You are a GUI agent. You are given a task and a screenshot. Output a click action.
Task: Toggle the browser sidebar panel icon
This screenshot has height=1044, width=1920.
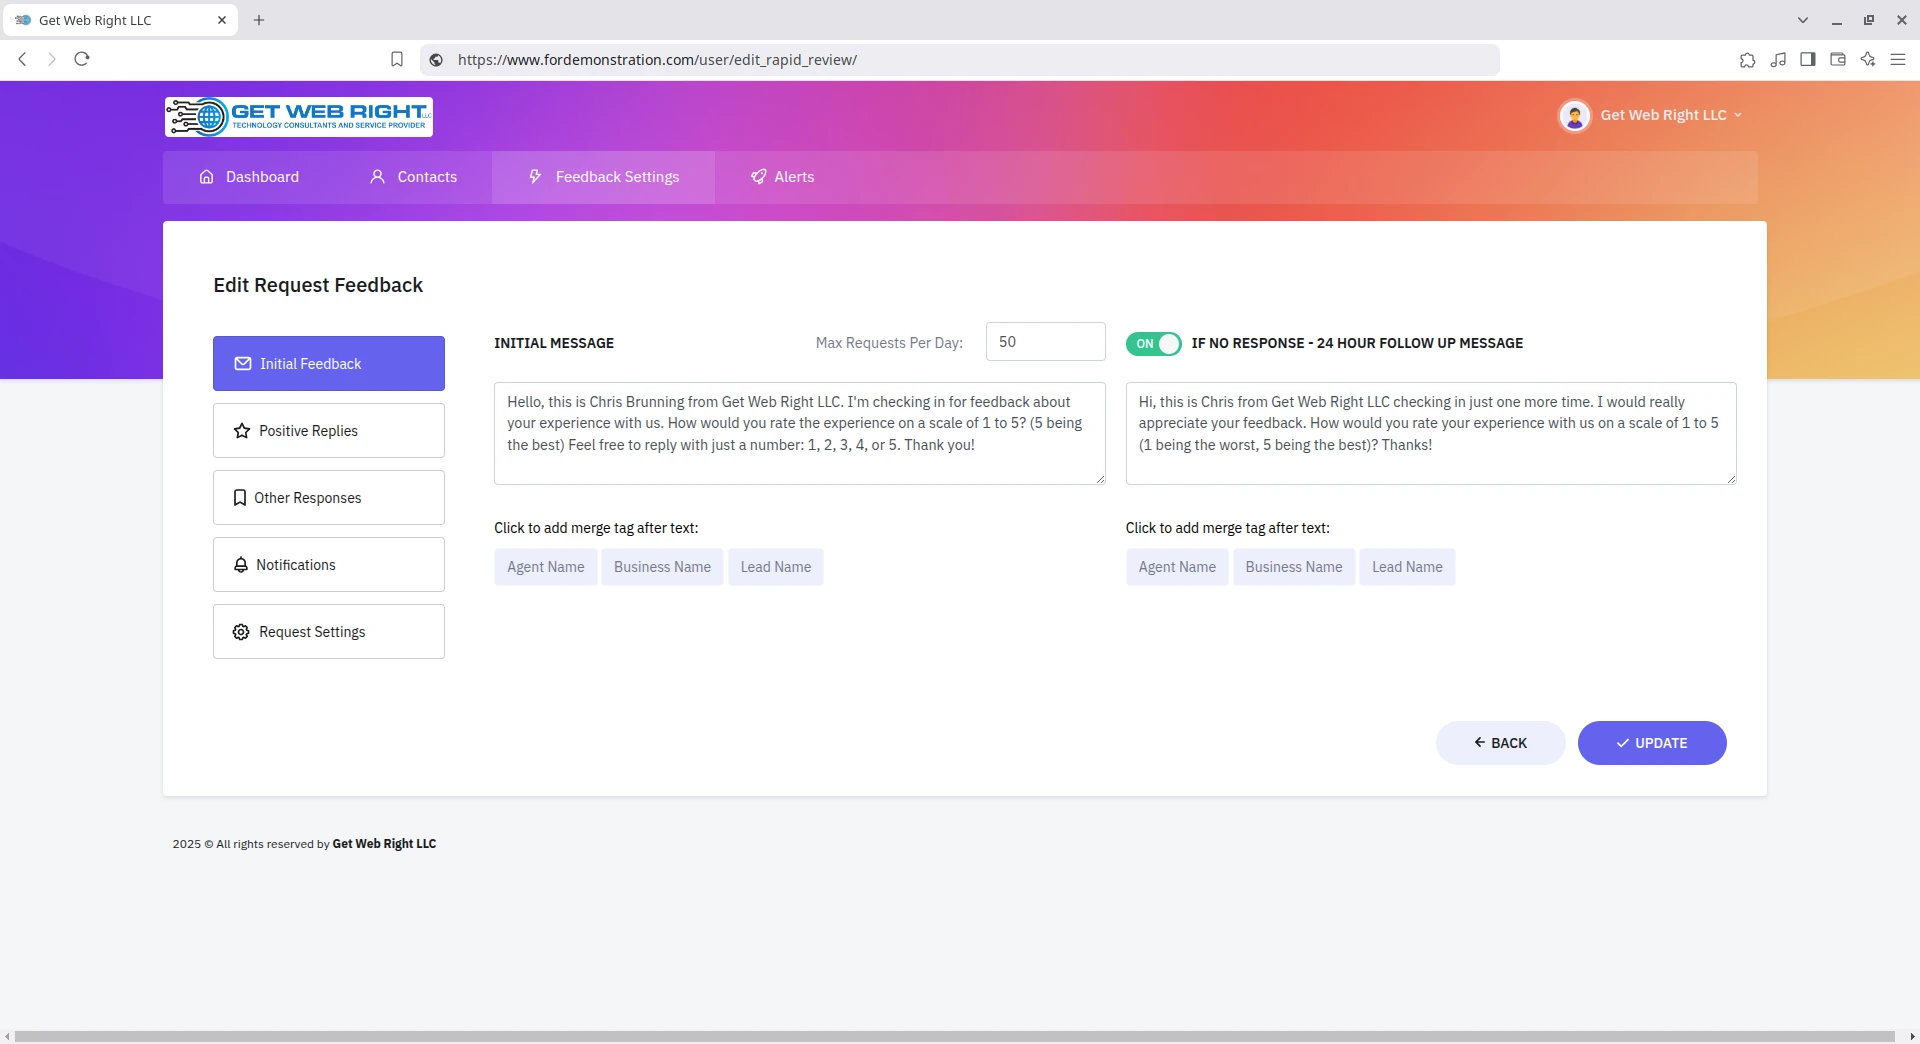coord(1808,60)
